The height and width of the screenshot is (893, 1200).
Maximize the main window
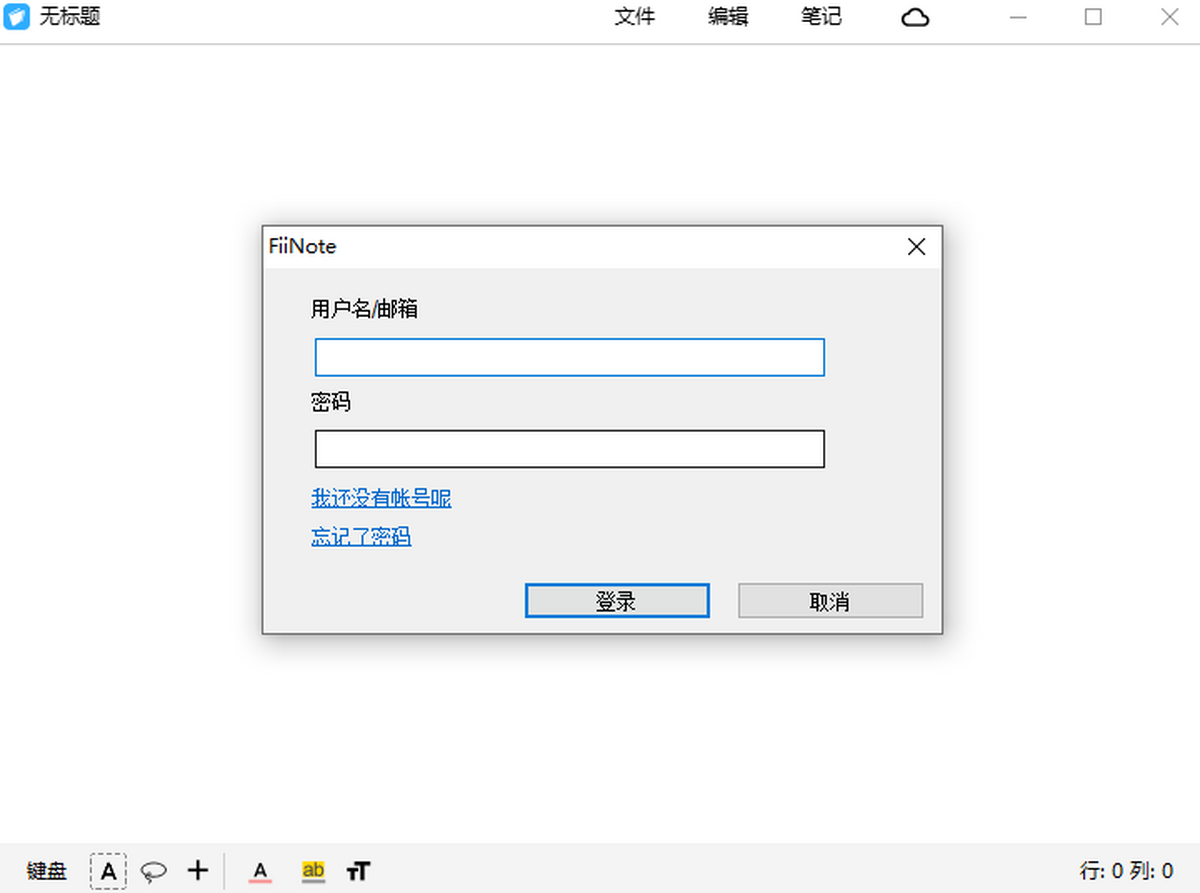pos(1093,17)
